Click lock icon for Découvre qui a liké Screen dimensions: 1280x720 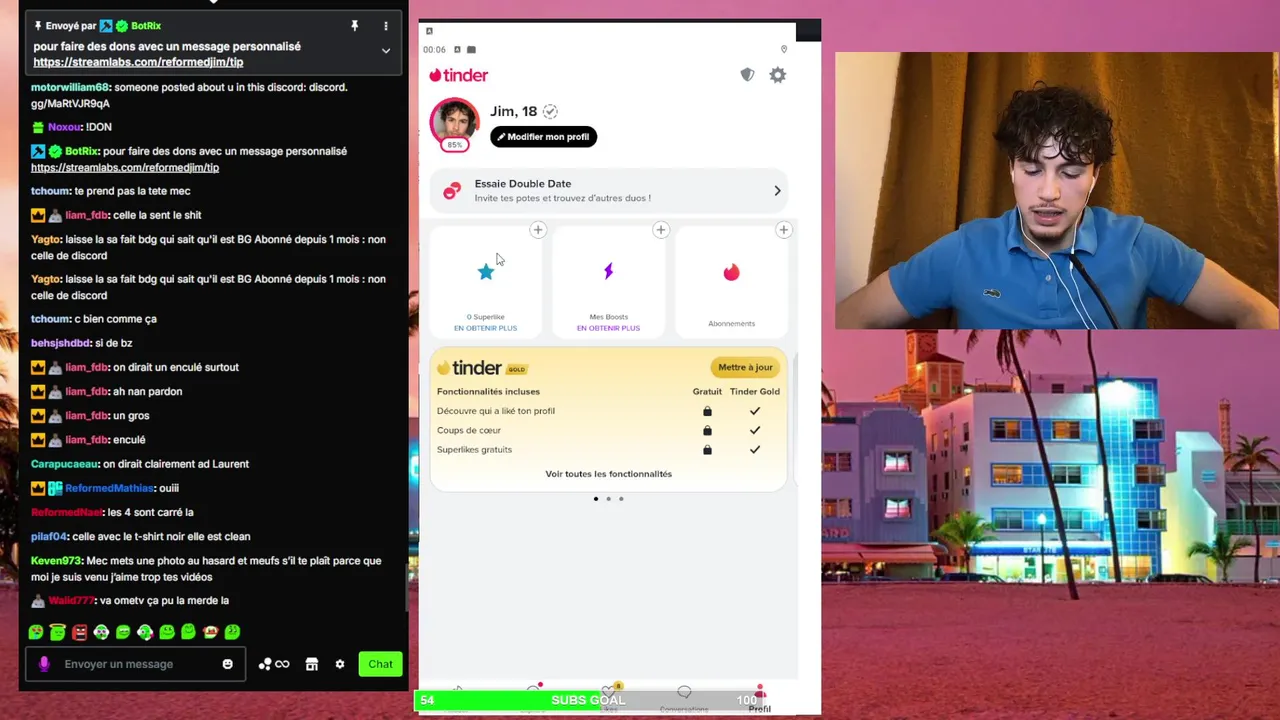(x=707, y=411)
